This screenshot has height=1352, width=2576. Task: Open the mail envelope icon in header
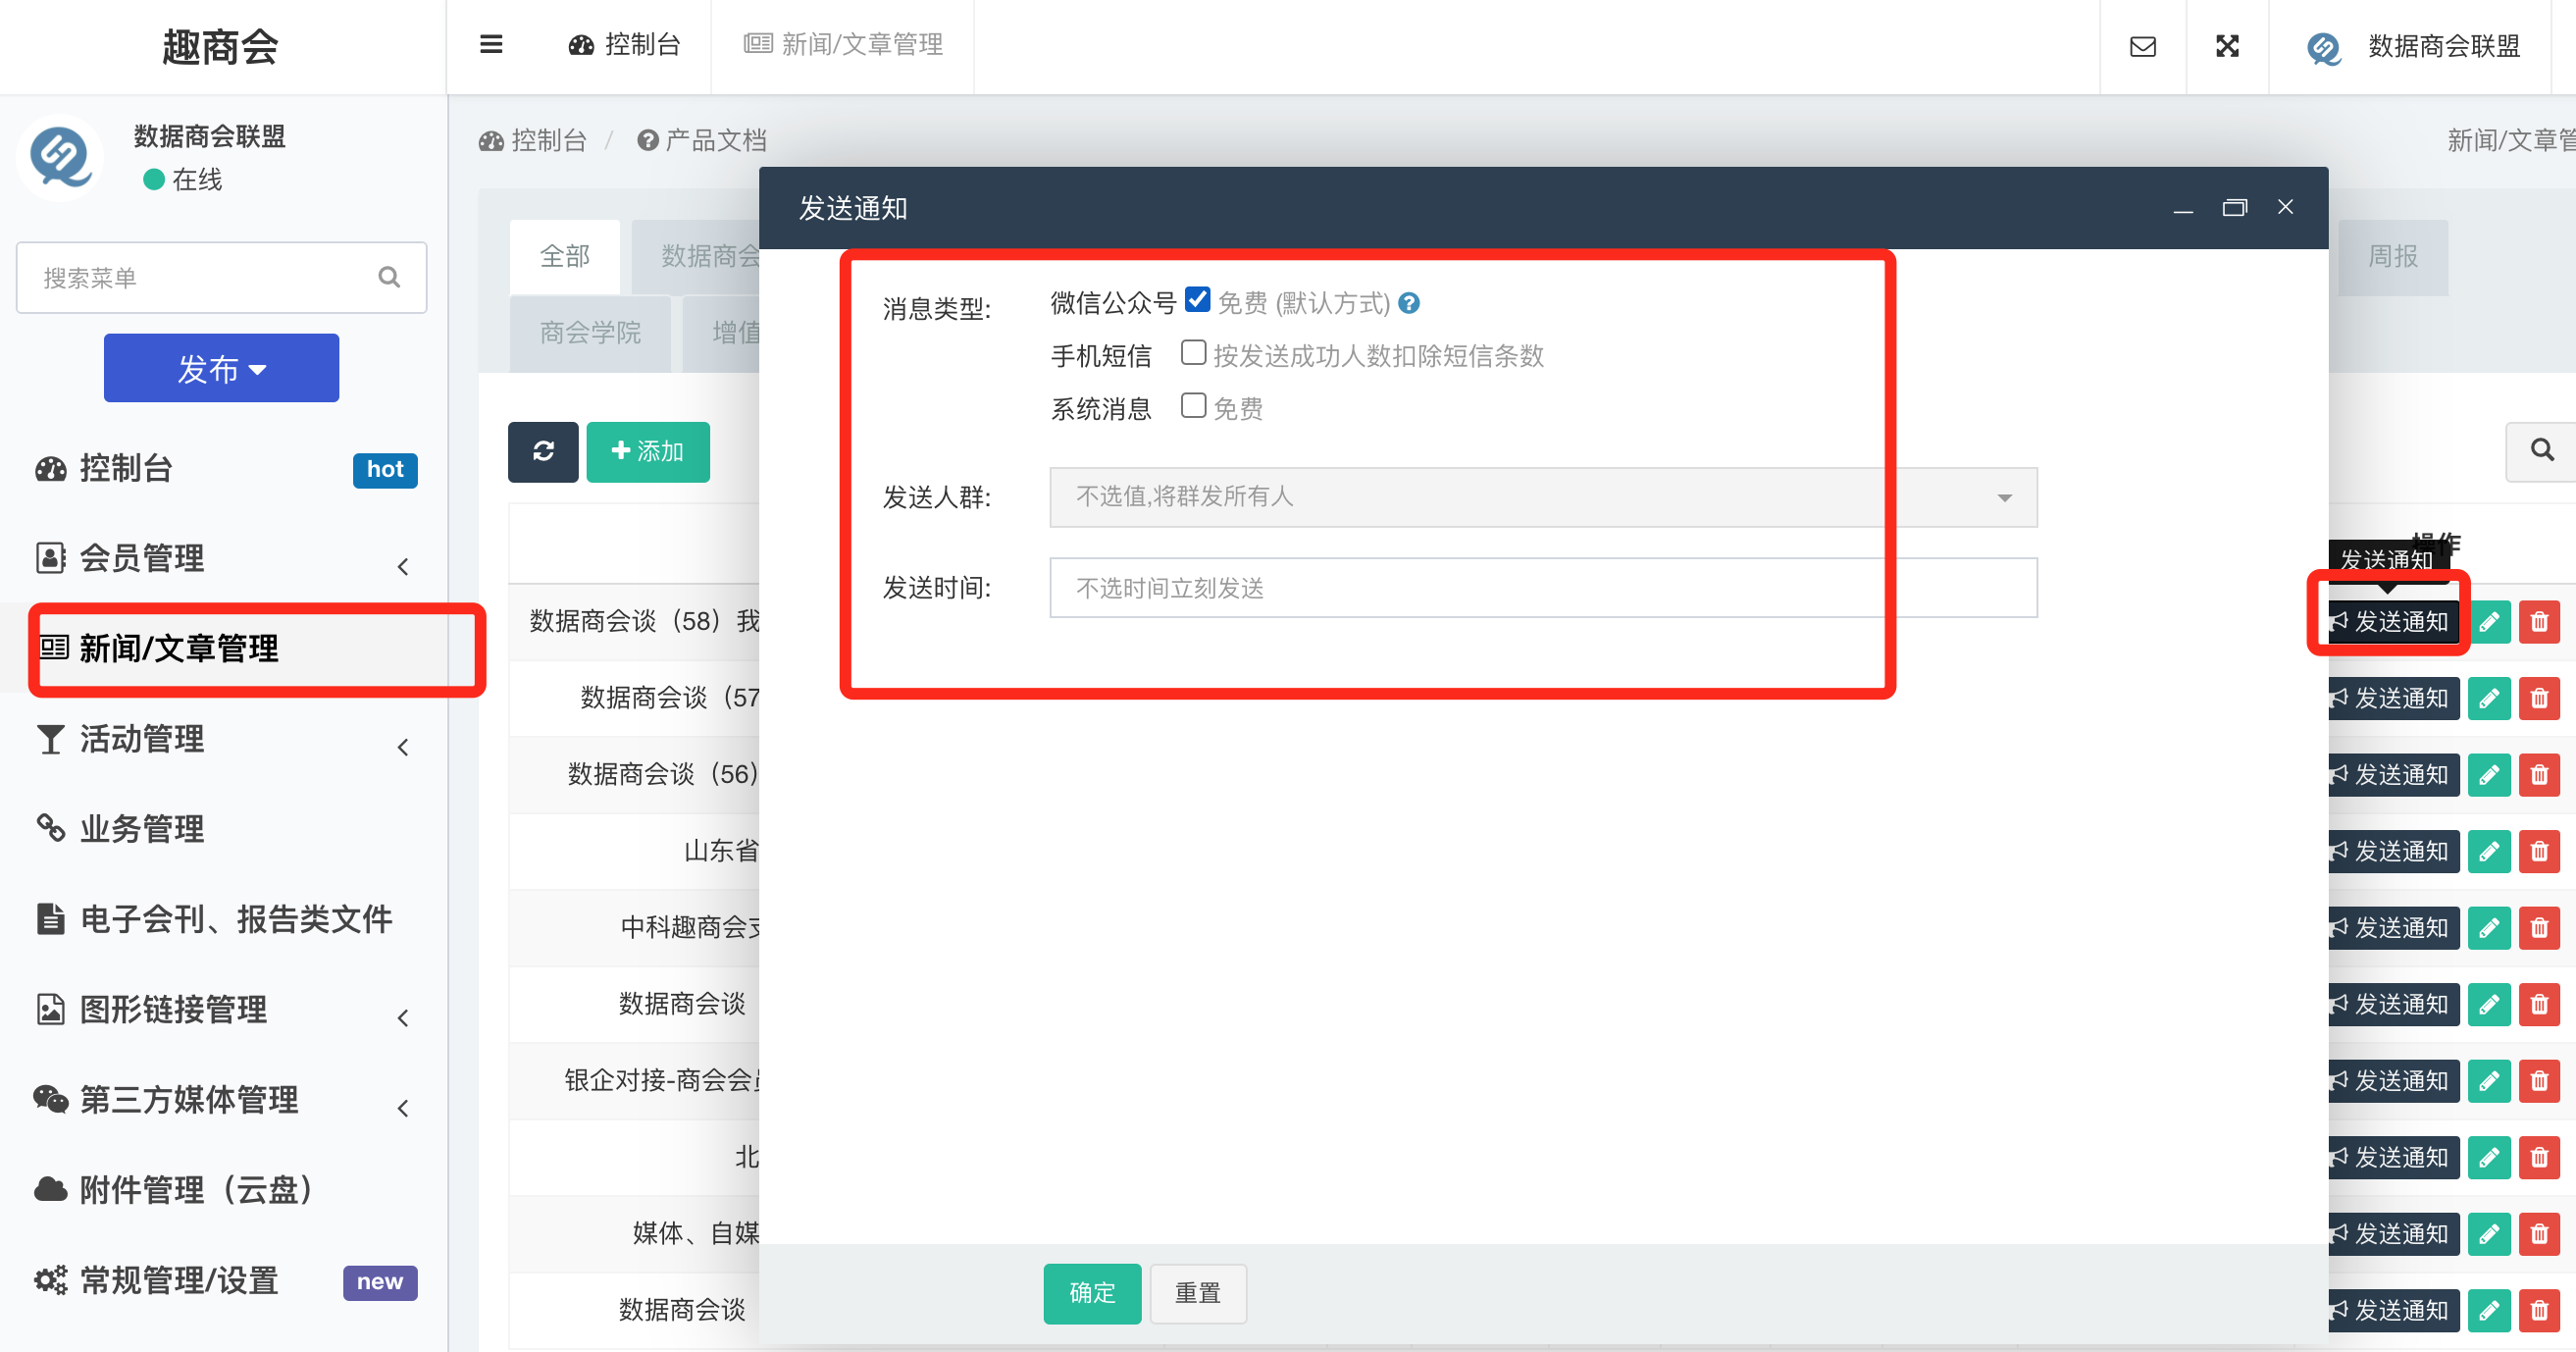(x=2142, y=46)
